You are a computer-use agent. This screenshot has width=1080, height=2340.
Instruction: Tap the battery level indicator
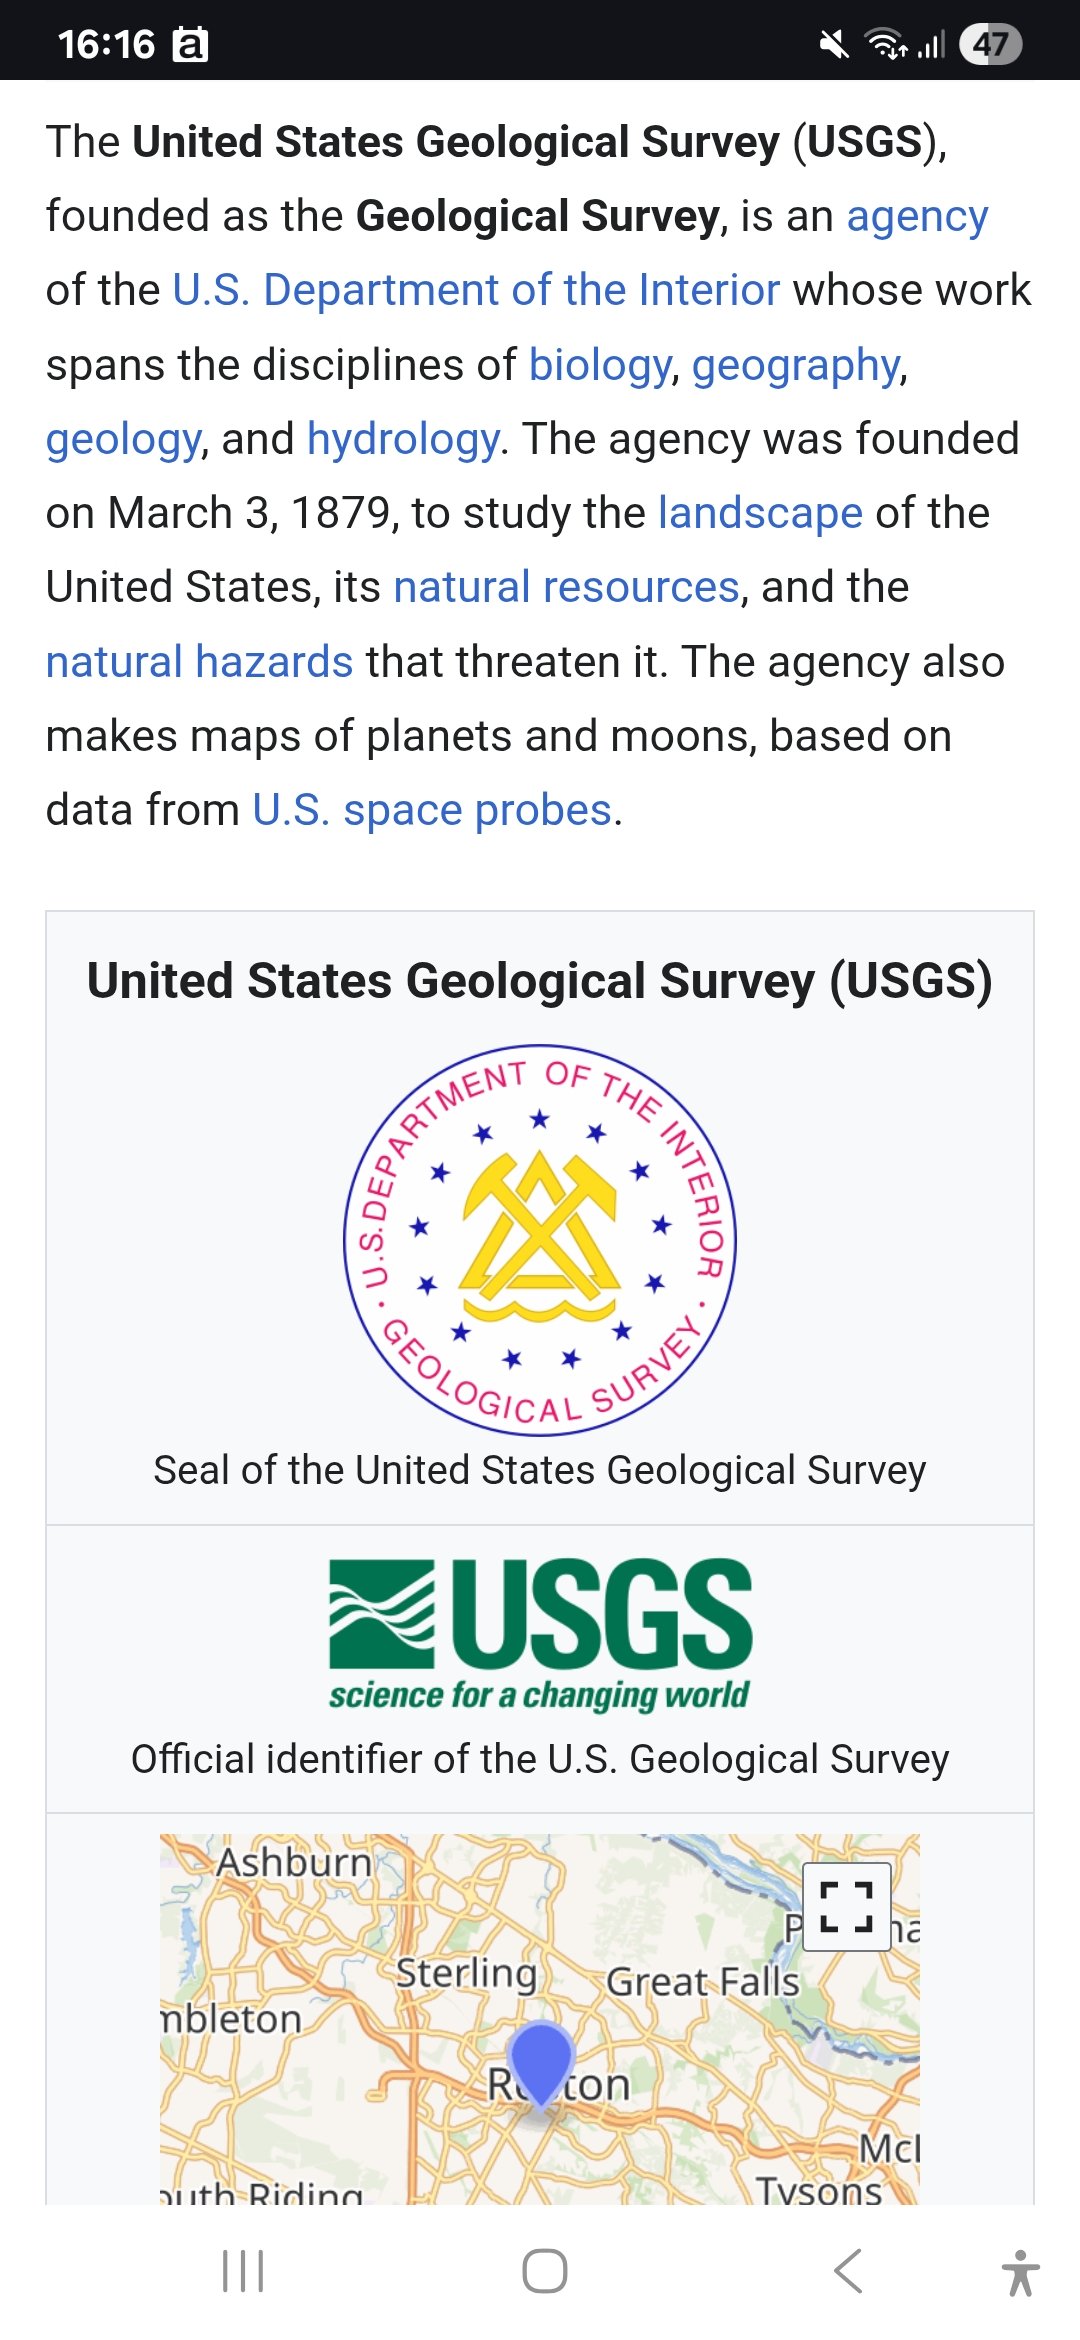point(990,44)
